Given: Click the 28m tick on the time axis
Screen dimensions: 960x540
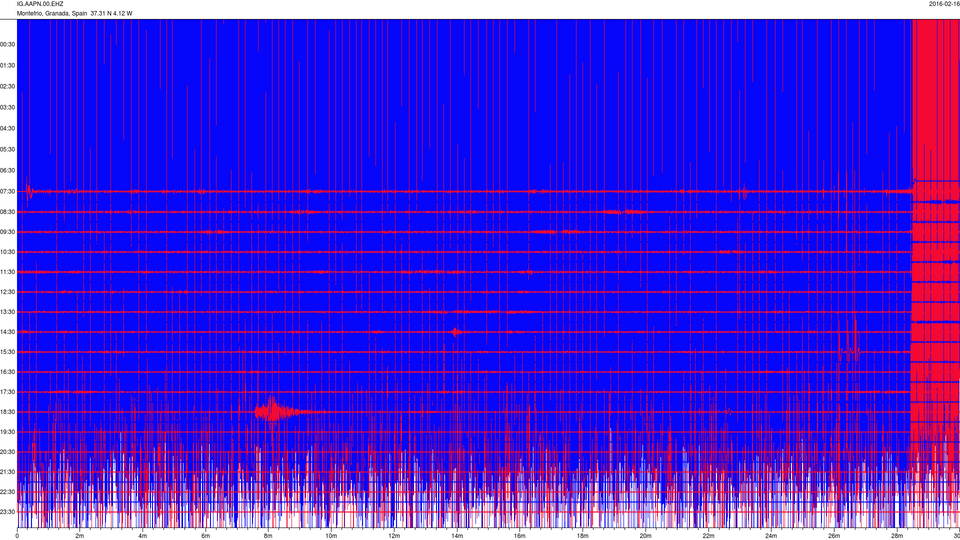Looking at the screenshot, I should pyautogui.click(x=897, y=536).
